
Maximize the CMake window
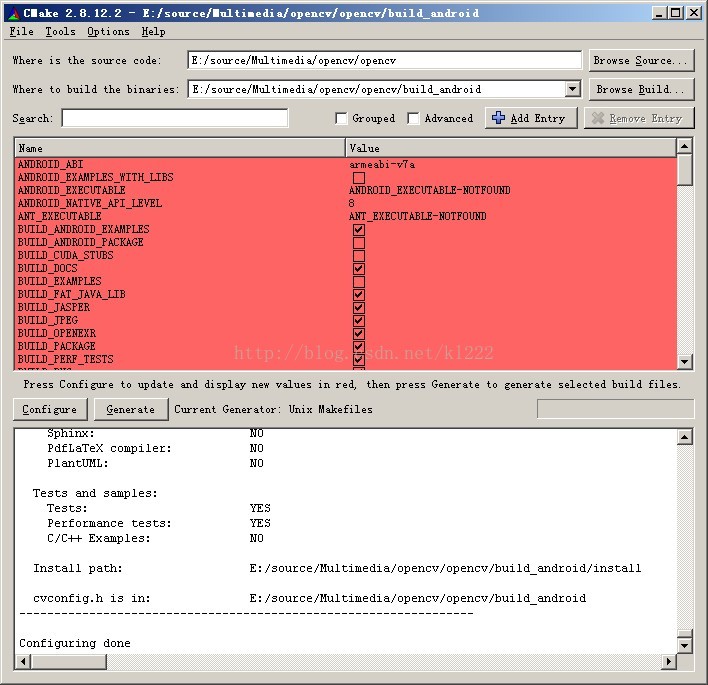point(676,13)
